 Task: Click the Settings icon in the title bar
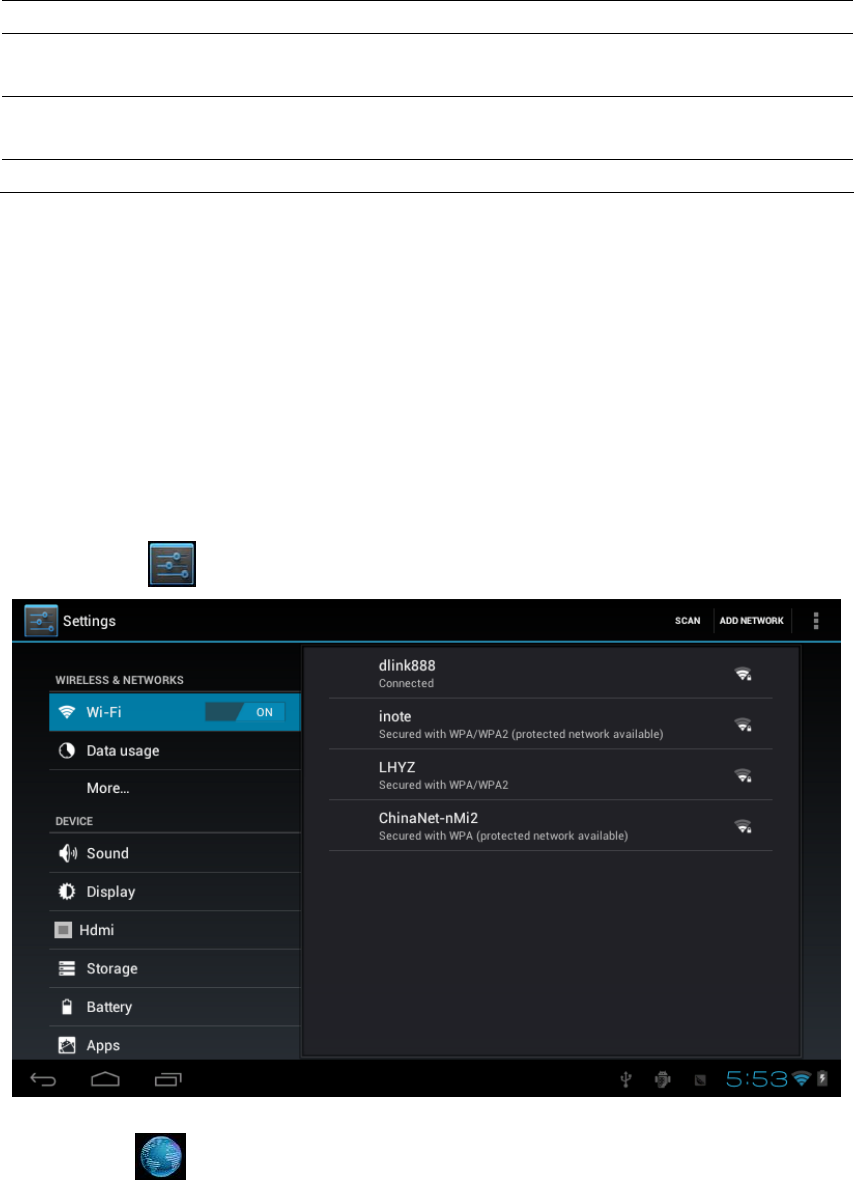coord(41,621)
